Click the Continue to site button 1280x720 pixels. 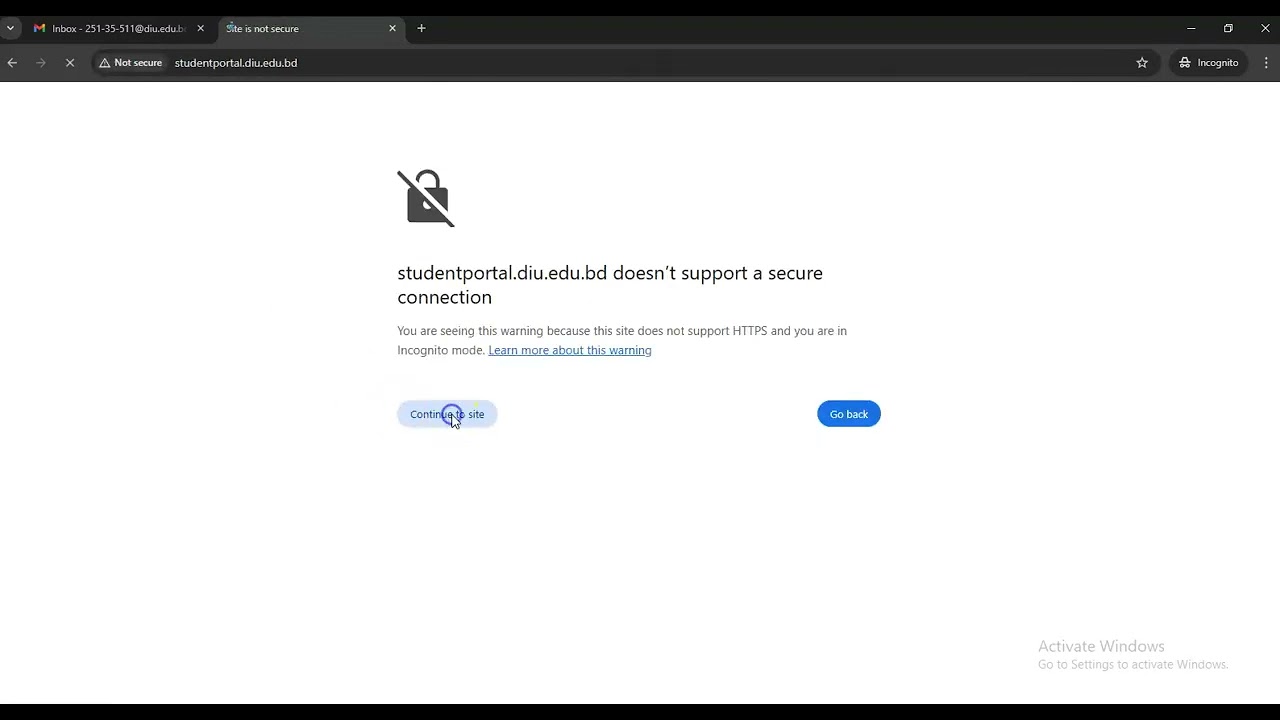click(447, 414)
